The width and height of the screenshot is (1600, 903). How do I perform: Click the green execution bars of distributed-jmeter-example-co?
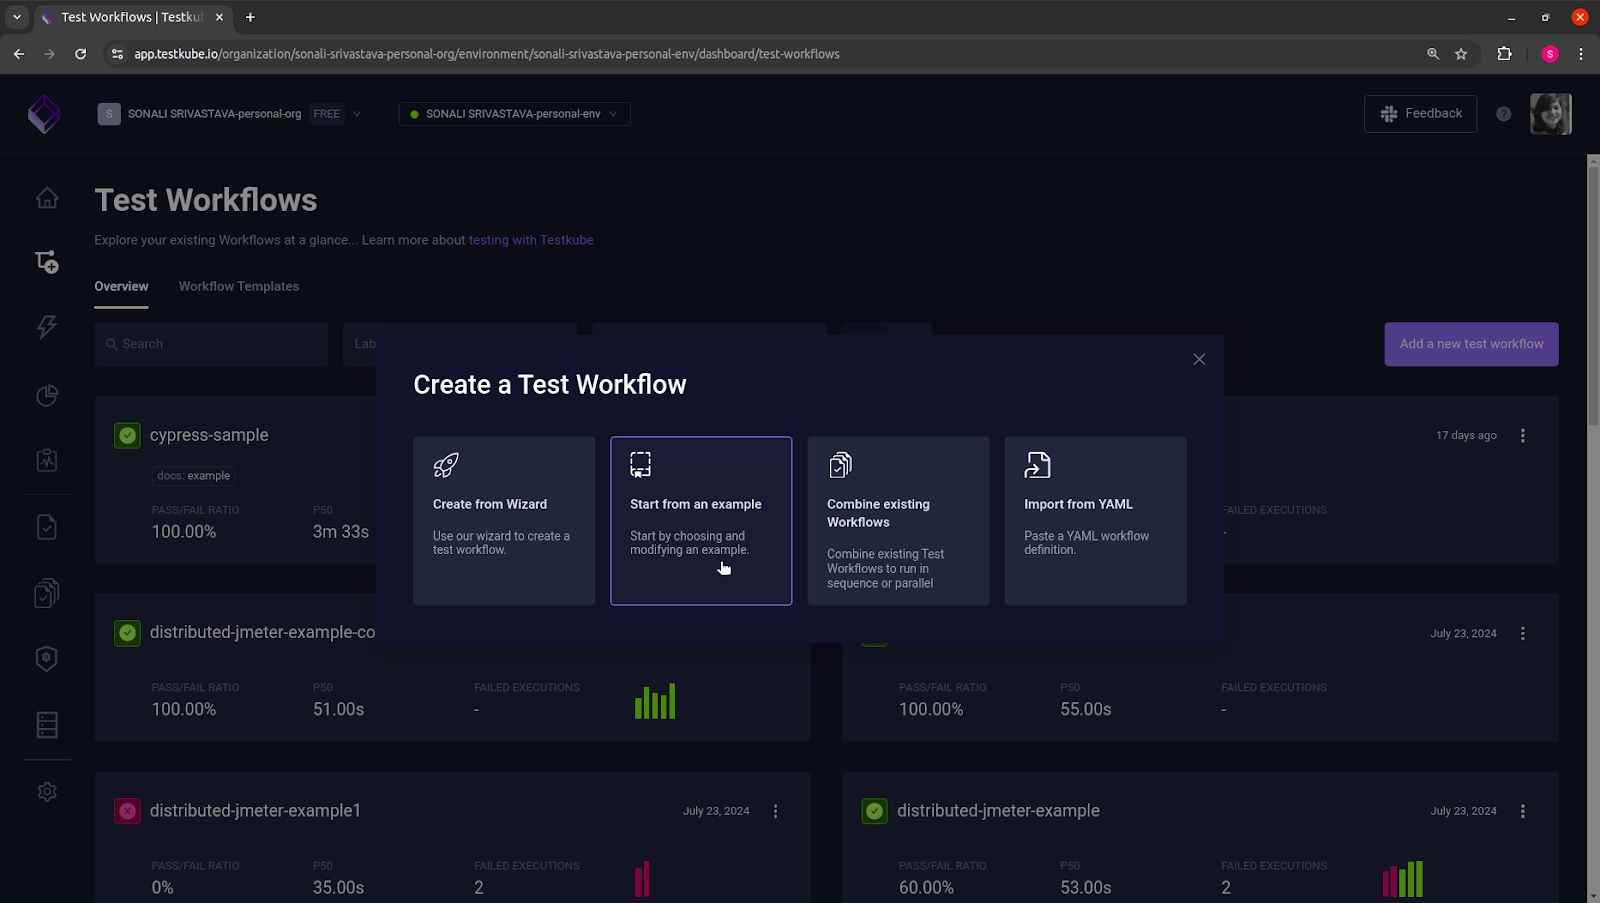(655, 701)
